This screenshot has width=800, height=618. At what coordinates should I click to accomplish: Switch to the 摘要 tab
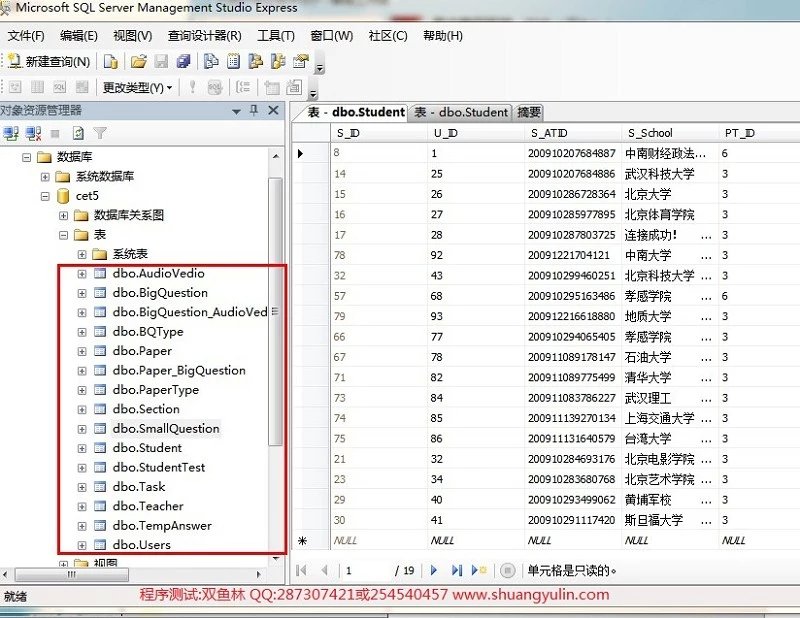[x=529, y=112]
